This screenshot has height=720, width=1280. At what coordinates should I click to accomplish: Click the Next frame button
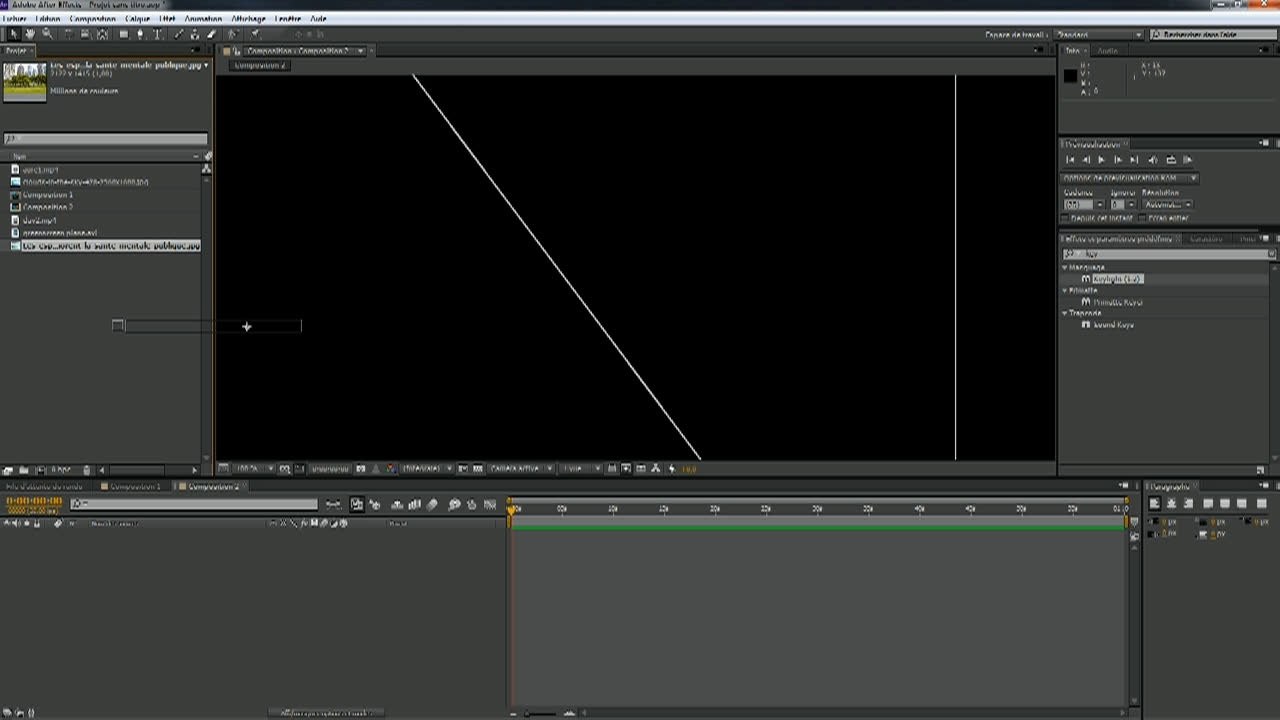pos(1118,160)
